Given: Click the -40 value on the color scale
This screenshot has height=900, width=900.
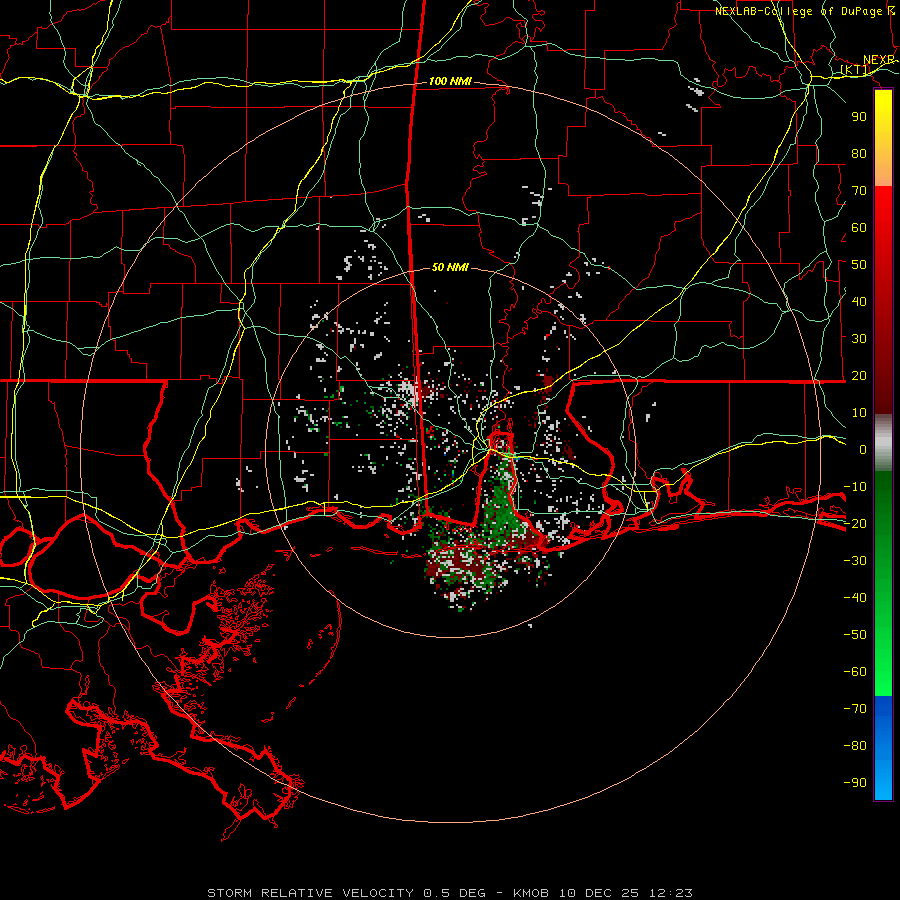Looking at the screenshot, I should pos(855,598).
